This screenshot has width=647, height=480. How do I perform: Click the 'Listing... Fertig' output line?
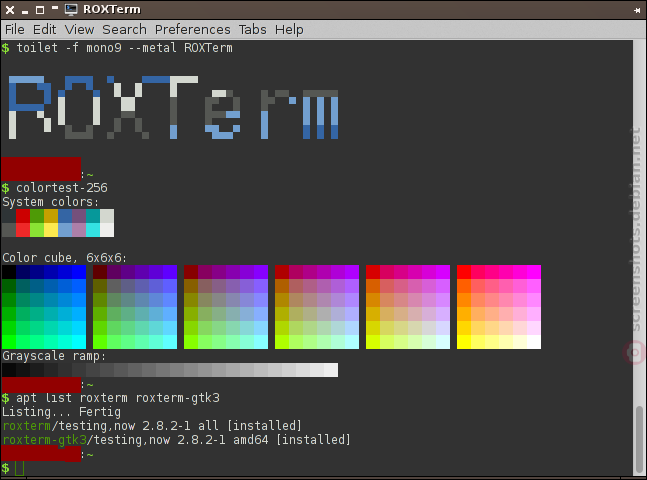coord(61,412)
